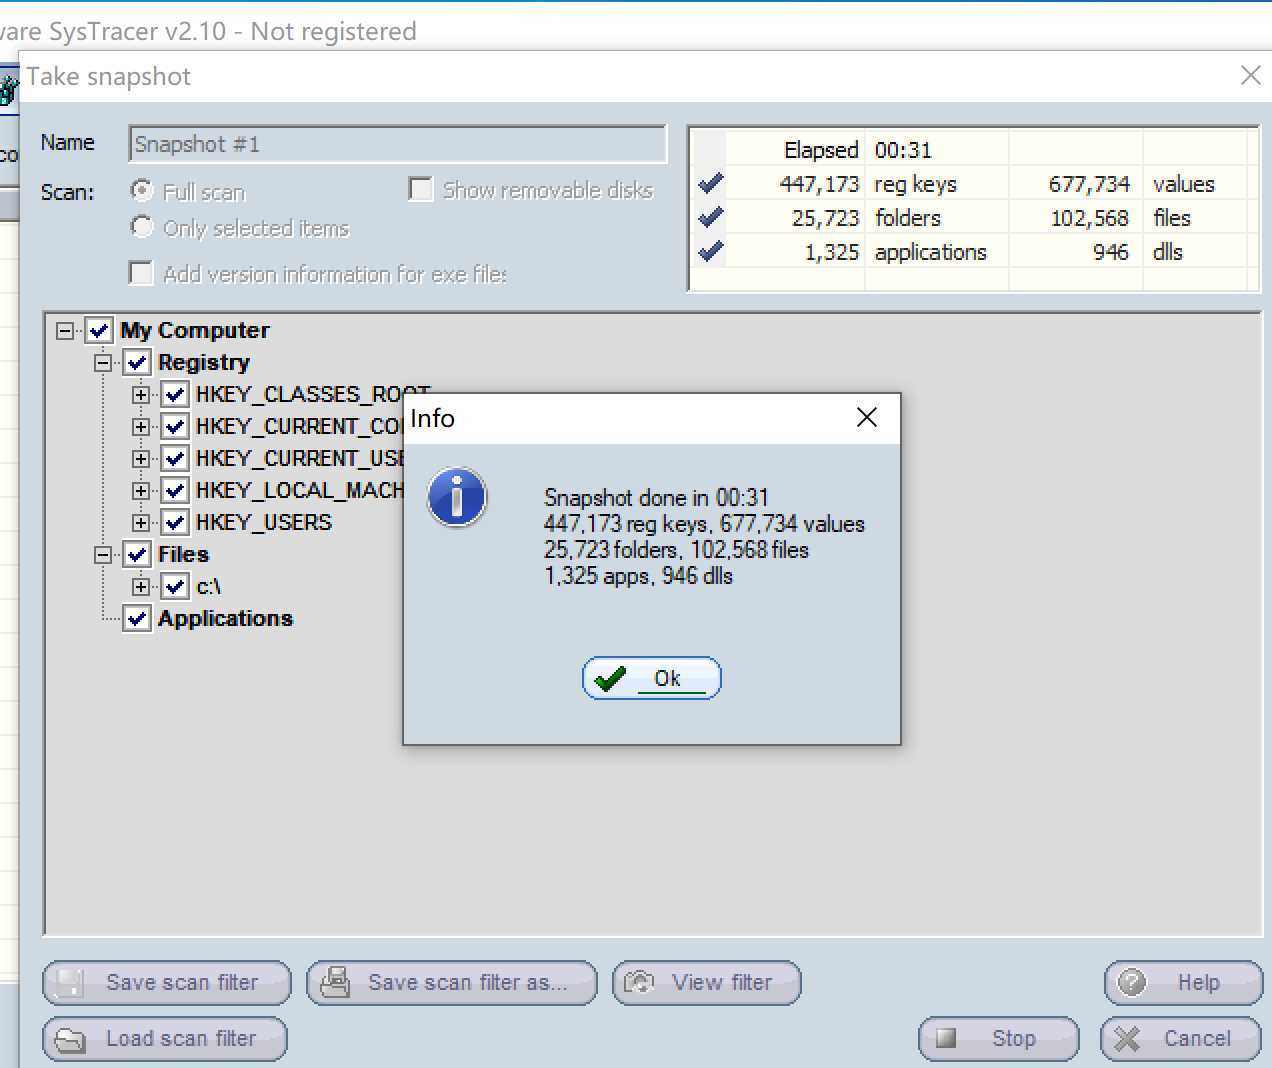Select the My Computer tree label
The height and width of the screenshot is (1068, 1272).
click(195, 330)
